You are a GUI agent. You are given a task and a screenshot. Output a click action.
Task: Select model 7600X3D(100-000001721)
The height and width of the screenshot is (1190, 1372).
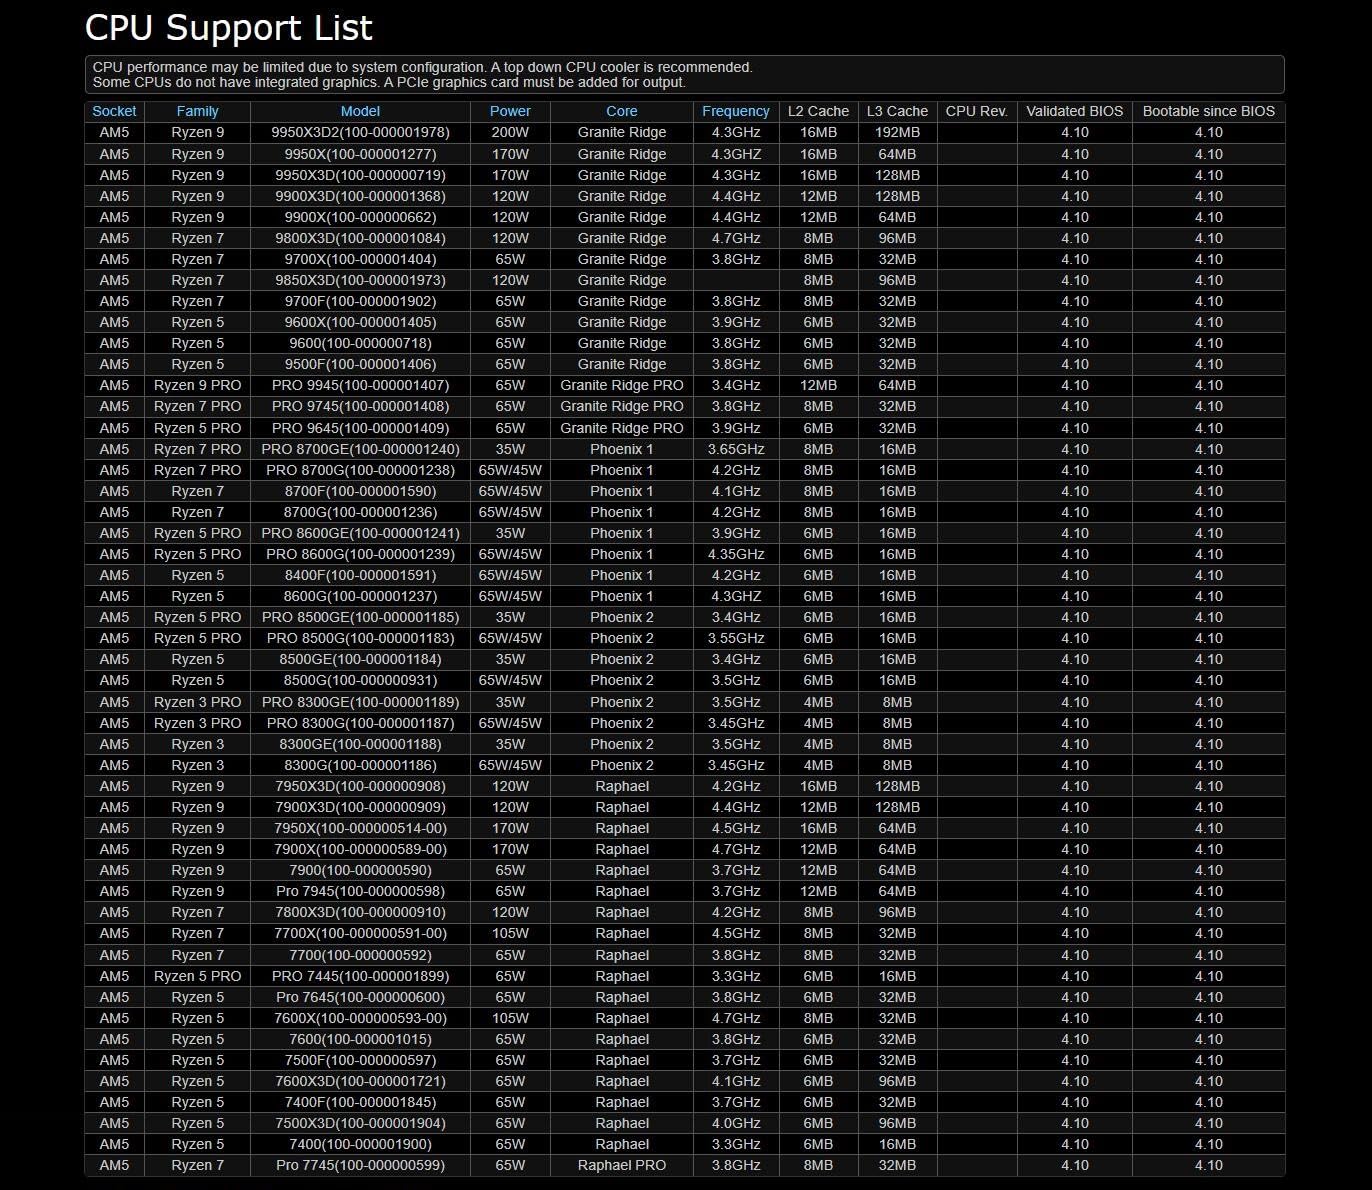pos(360,1081)
